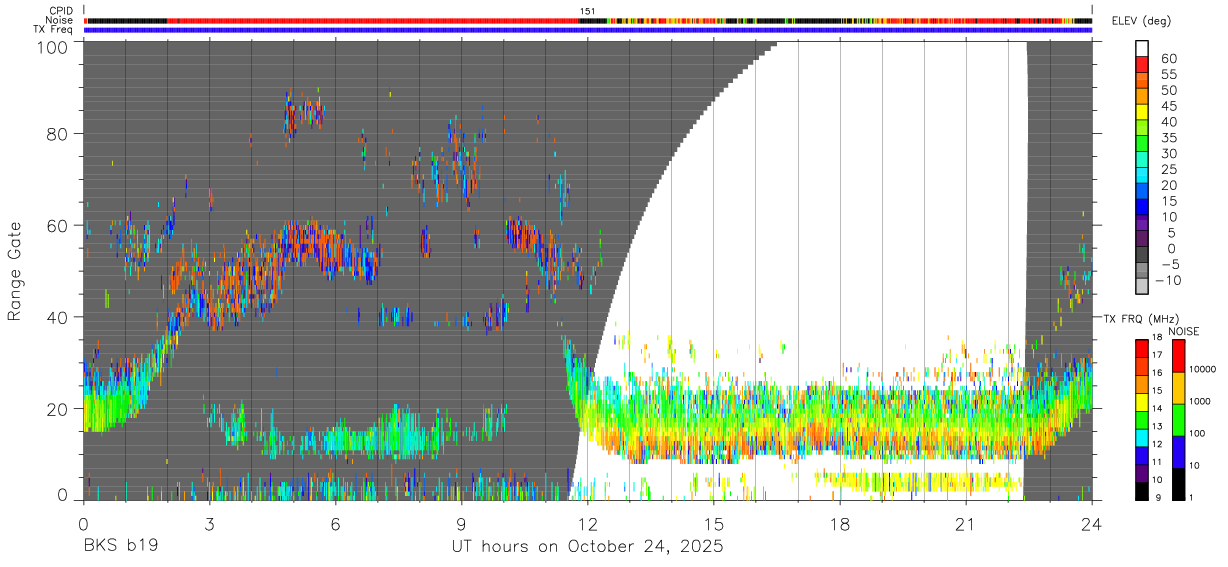Click the UT hours on October 24, 2025 title
The height and width of the screenshot is (567, 1228).
[587, 547]
